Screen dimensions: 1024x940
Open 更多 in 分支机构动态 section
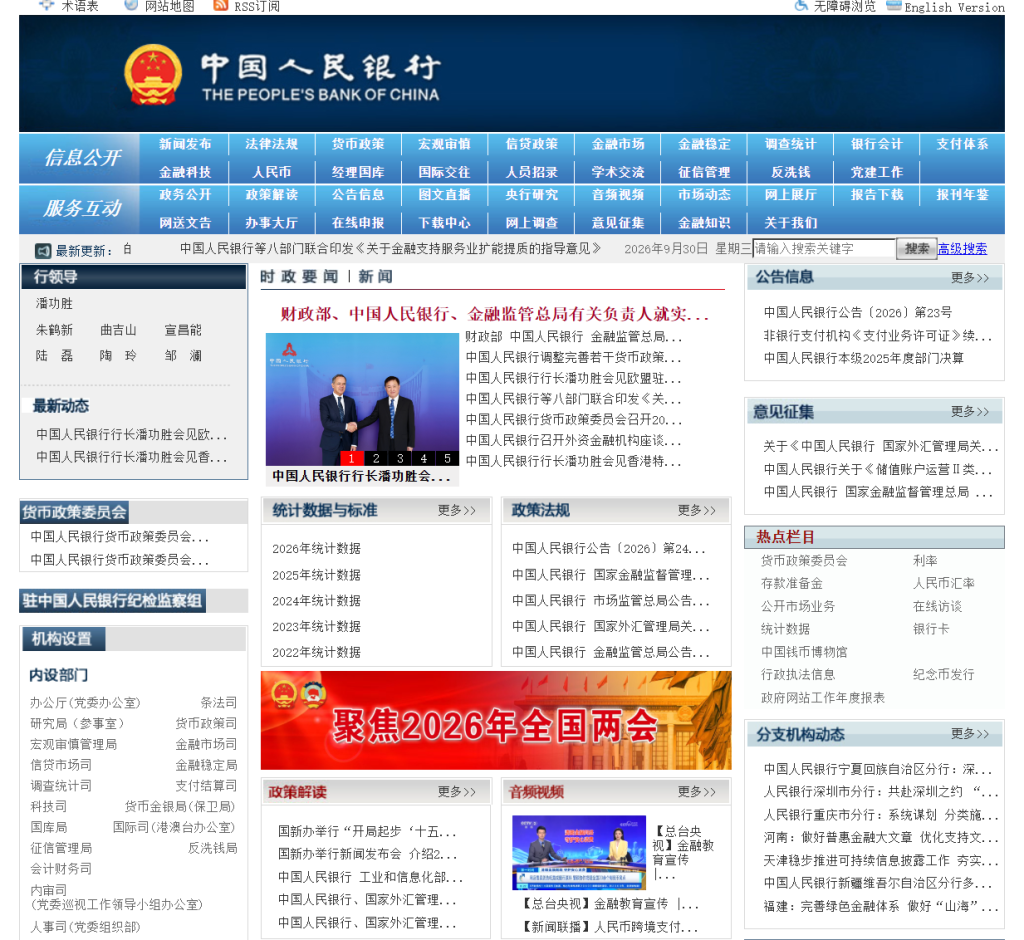pos(969,734)
